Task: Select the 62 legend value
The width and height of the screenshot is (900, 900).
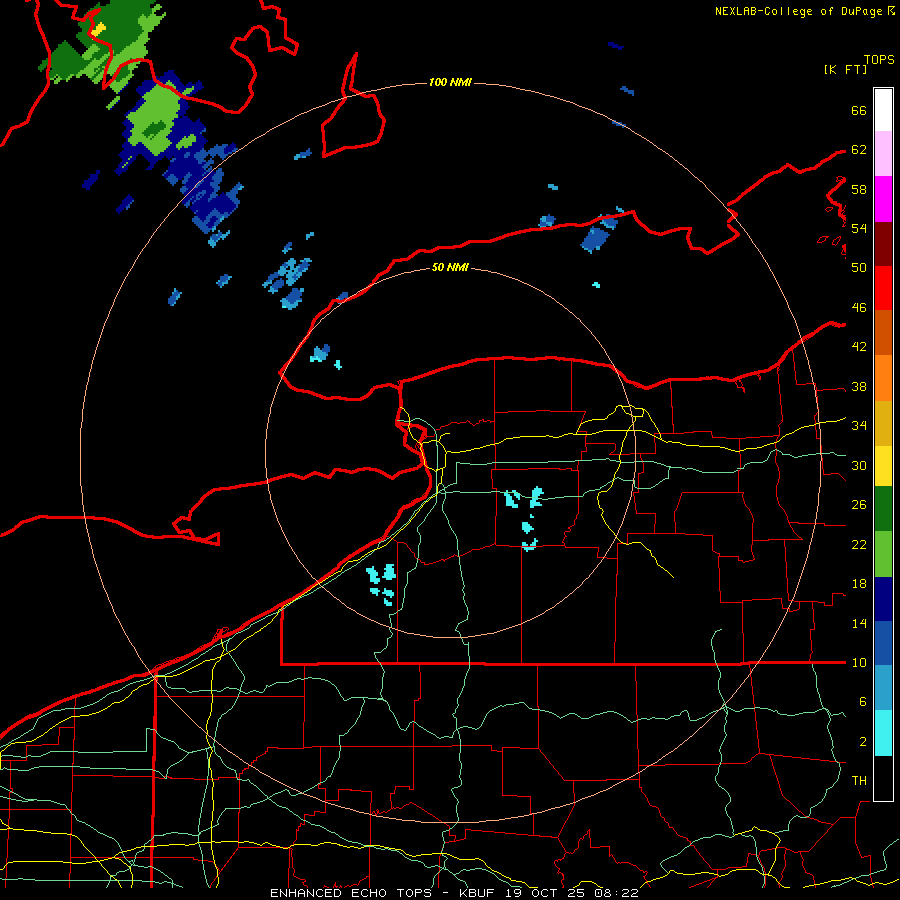Action: pos(859,150)
